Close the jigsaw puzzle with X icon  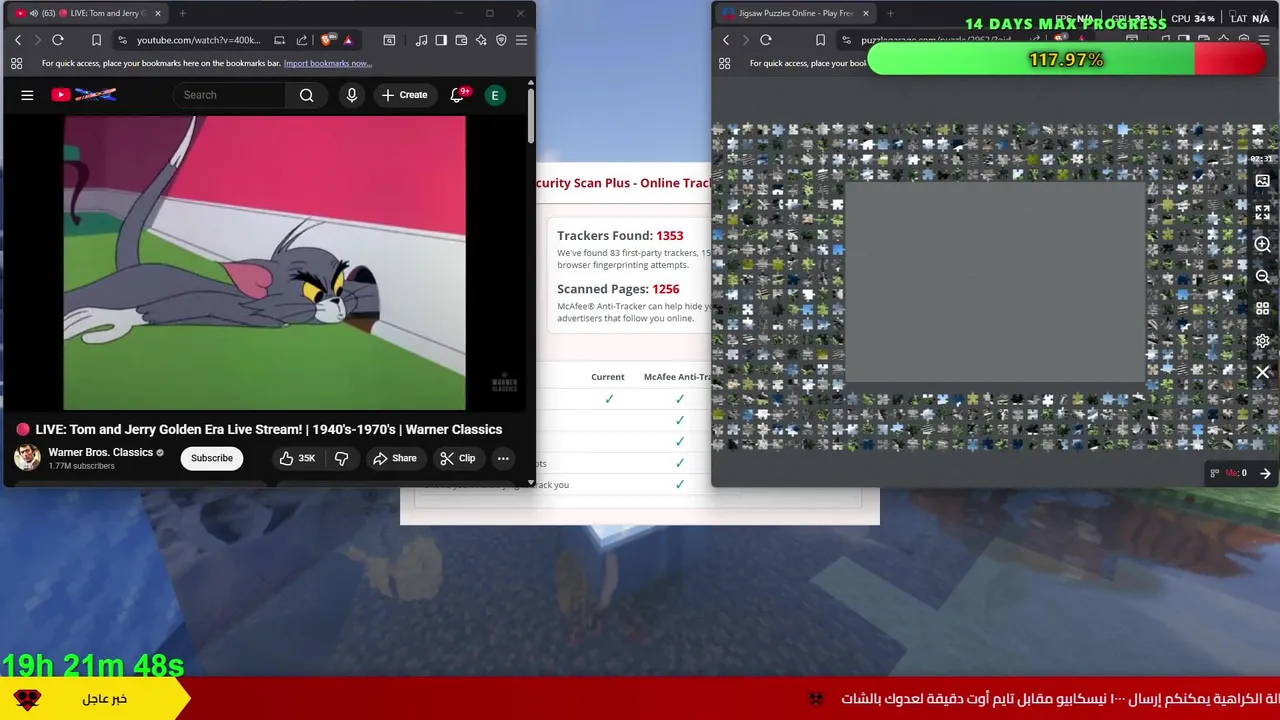(x=1262, y=372)
